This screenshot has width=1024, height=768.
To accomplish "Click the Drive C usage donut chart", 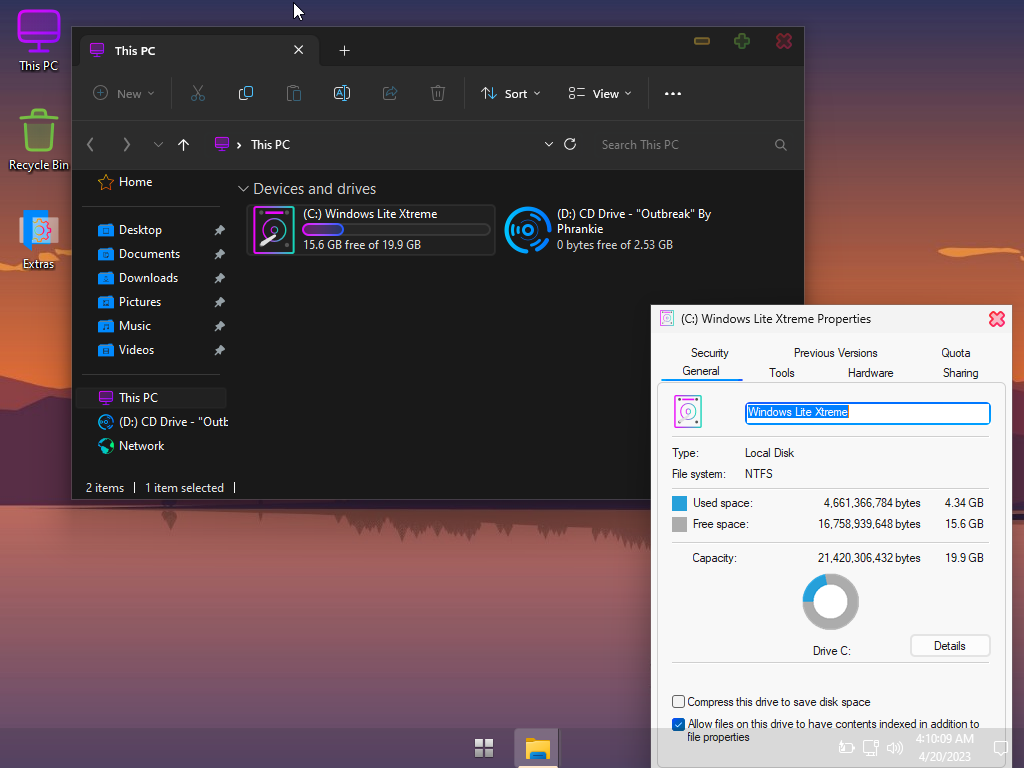I will pyautogui.click(x=830, y=601).
